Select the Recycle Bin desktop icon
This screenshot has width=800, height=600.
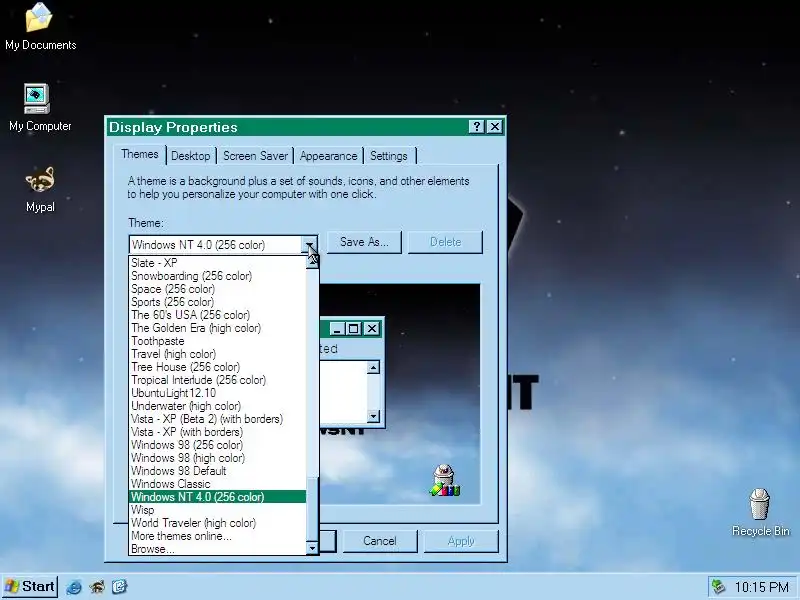pyautogui.click(x=760, y=512)
